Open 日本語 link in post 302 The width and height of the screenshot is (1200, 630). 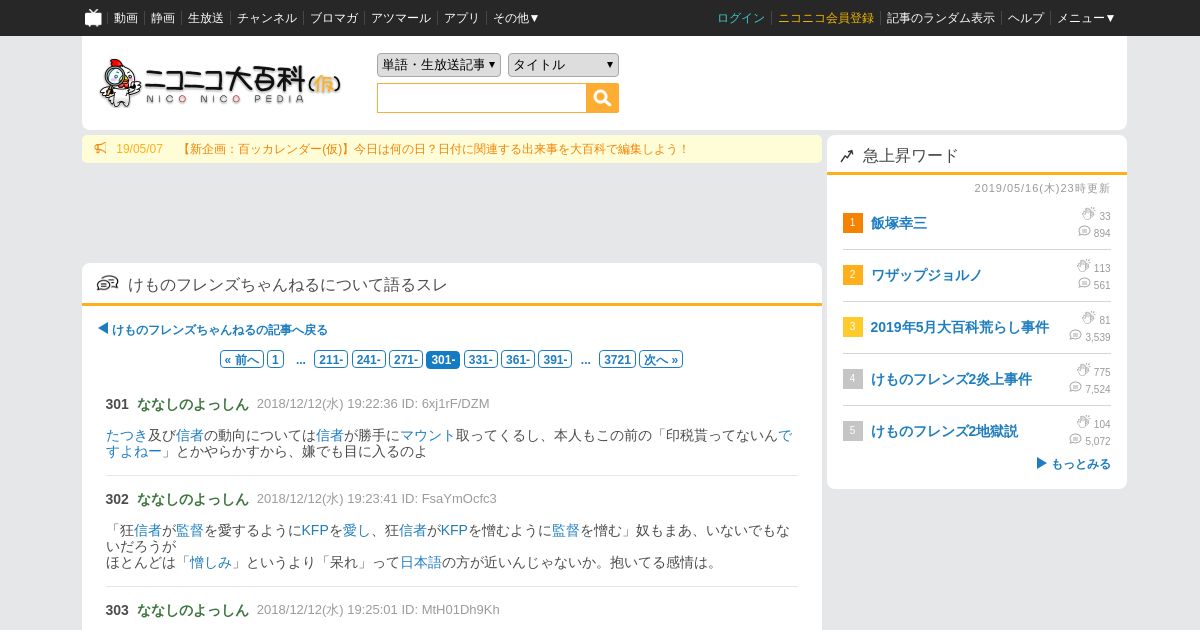point(421,563)
